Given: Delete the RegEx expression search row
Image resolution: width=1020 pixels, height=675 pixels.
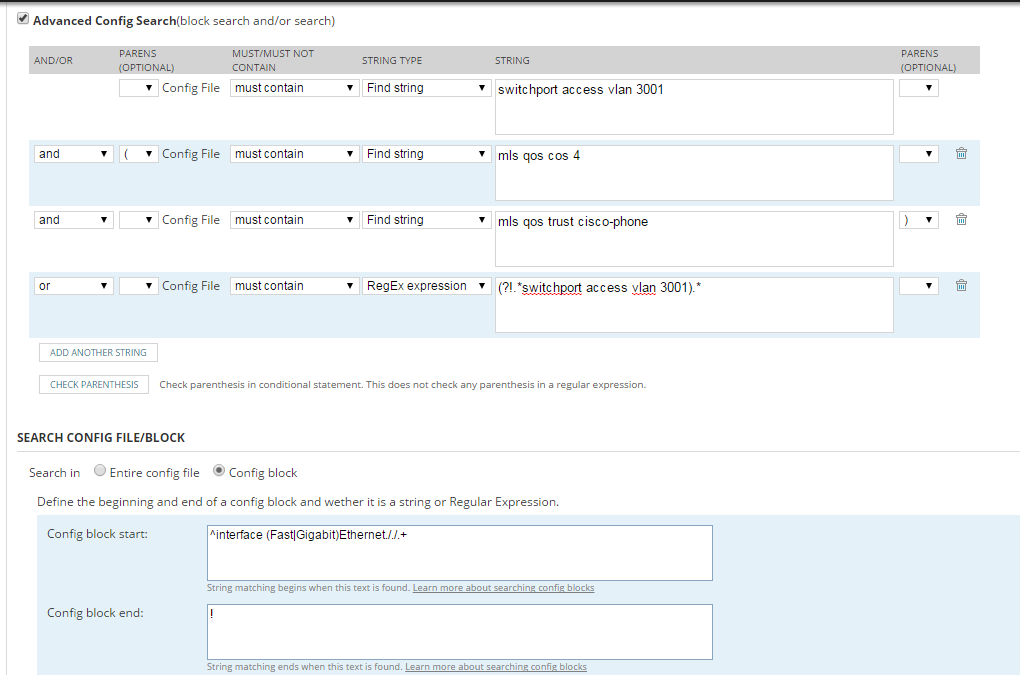Looking at the screenshot, I should 961,285.
